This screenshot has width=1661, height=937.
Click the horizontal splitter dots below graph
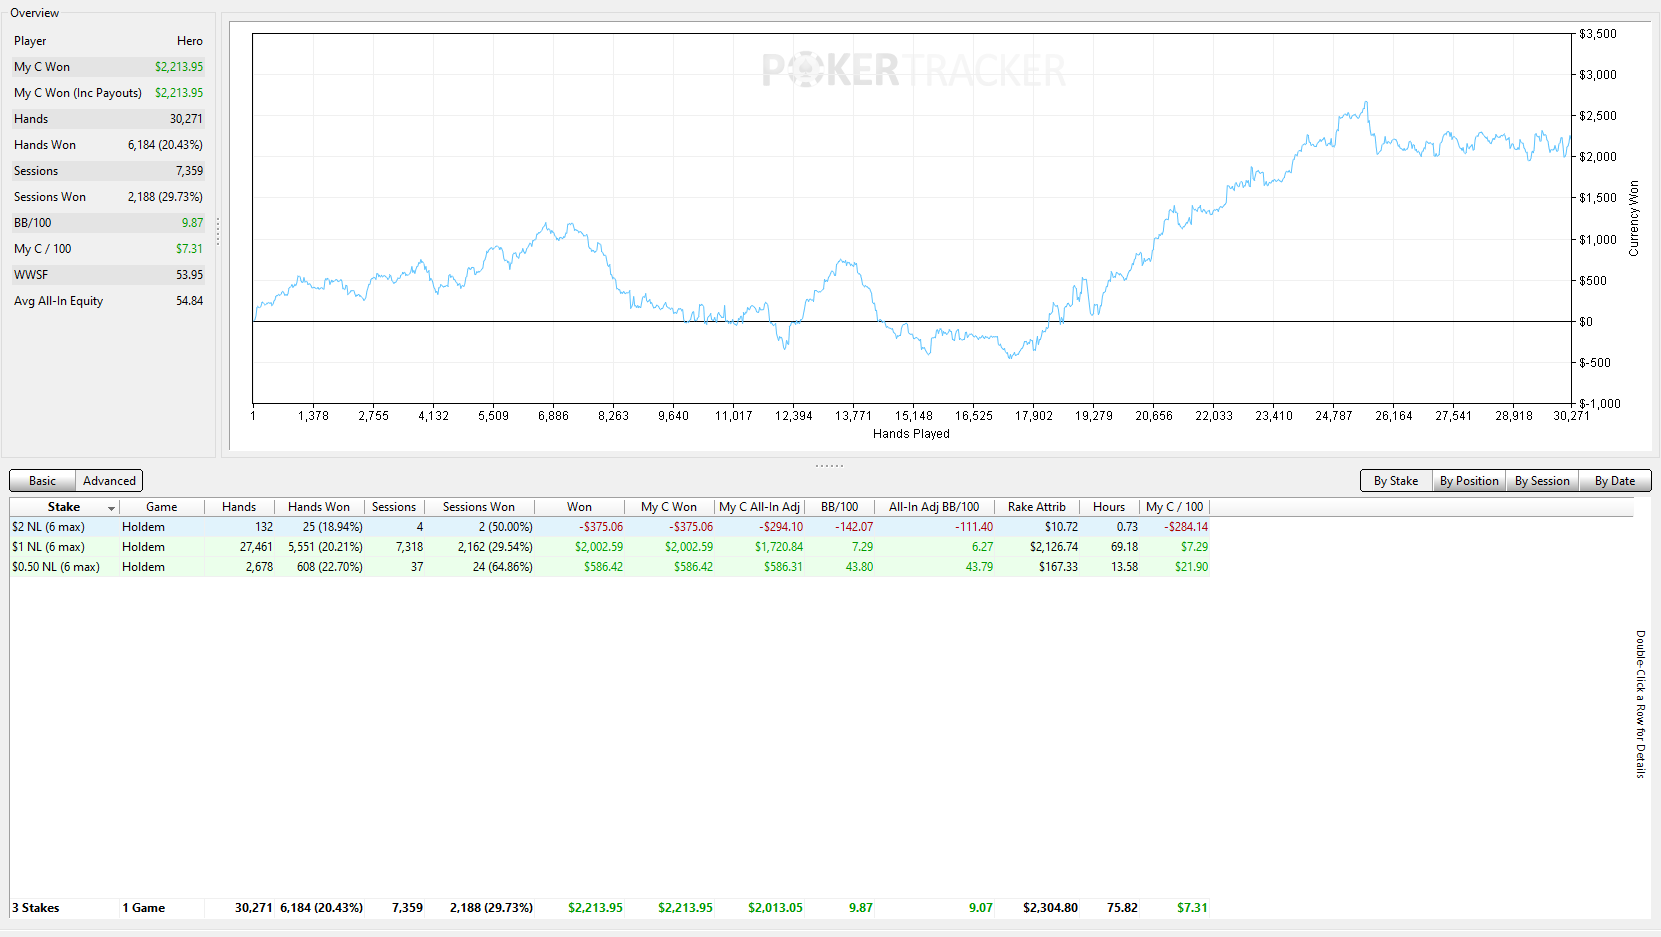click(x=829, y=465)
